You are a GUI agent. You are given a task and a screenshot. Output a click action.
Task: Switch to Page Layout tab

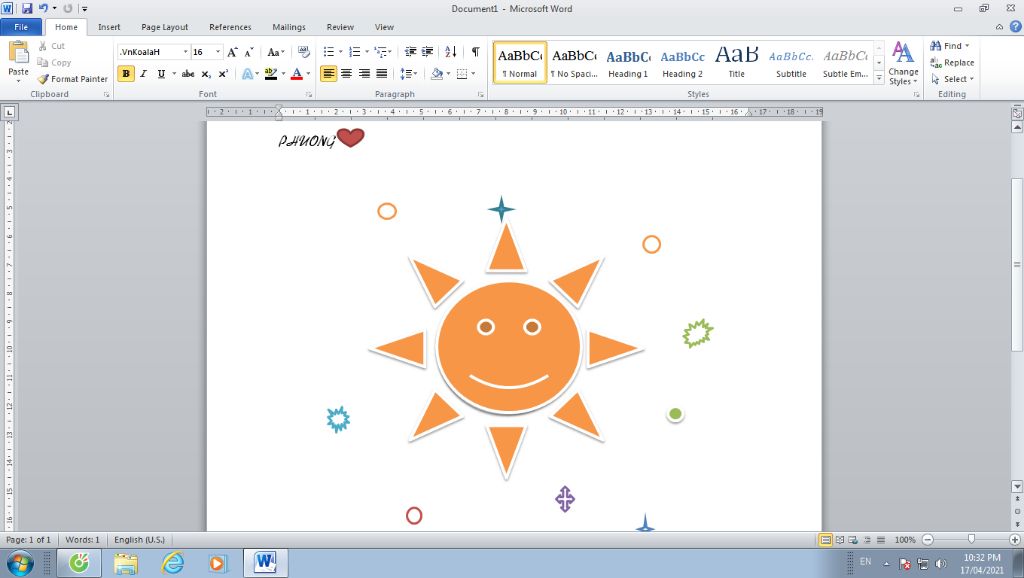165,27
